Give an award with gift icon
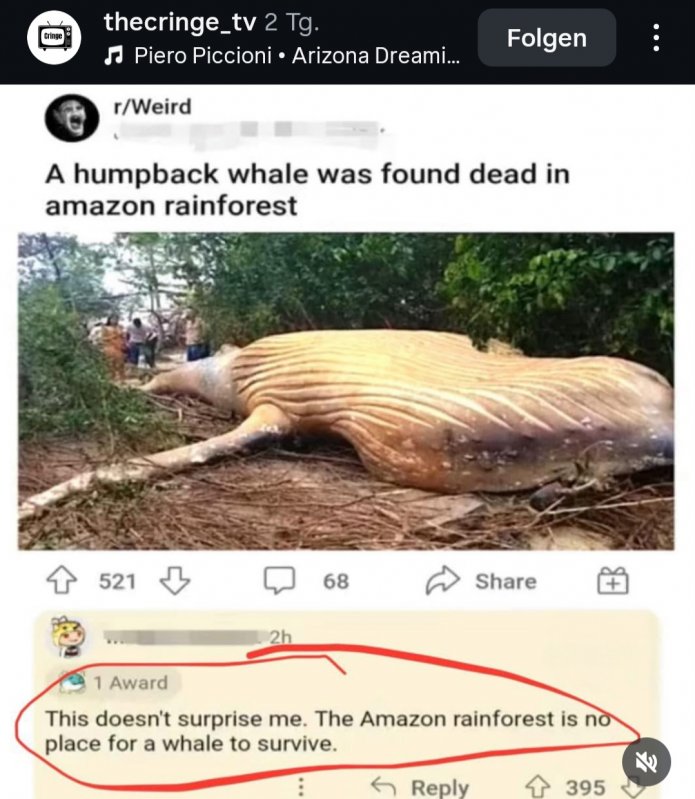Screen dimensions: 695x799 coord(613,580)
